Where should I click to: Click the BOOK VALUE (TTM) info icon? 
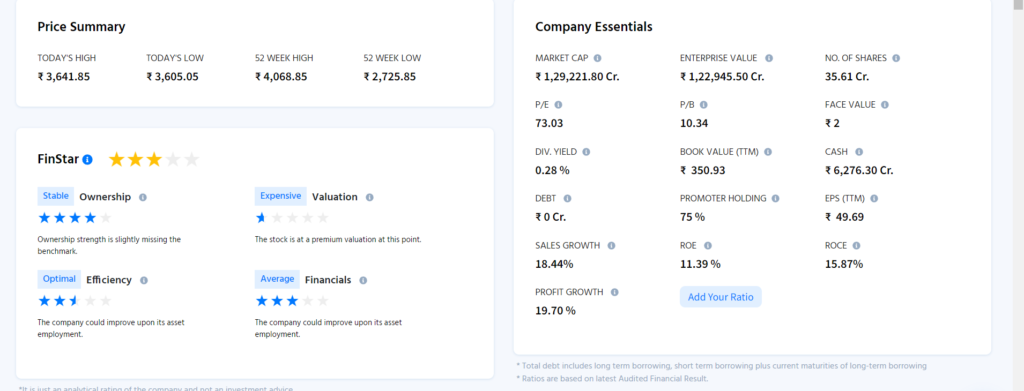click(x=768, y=151)
